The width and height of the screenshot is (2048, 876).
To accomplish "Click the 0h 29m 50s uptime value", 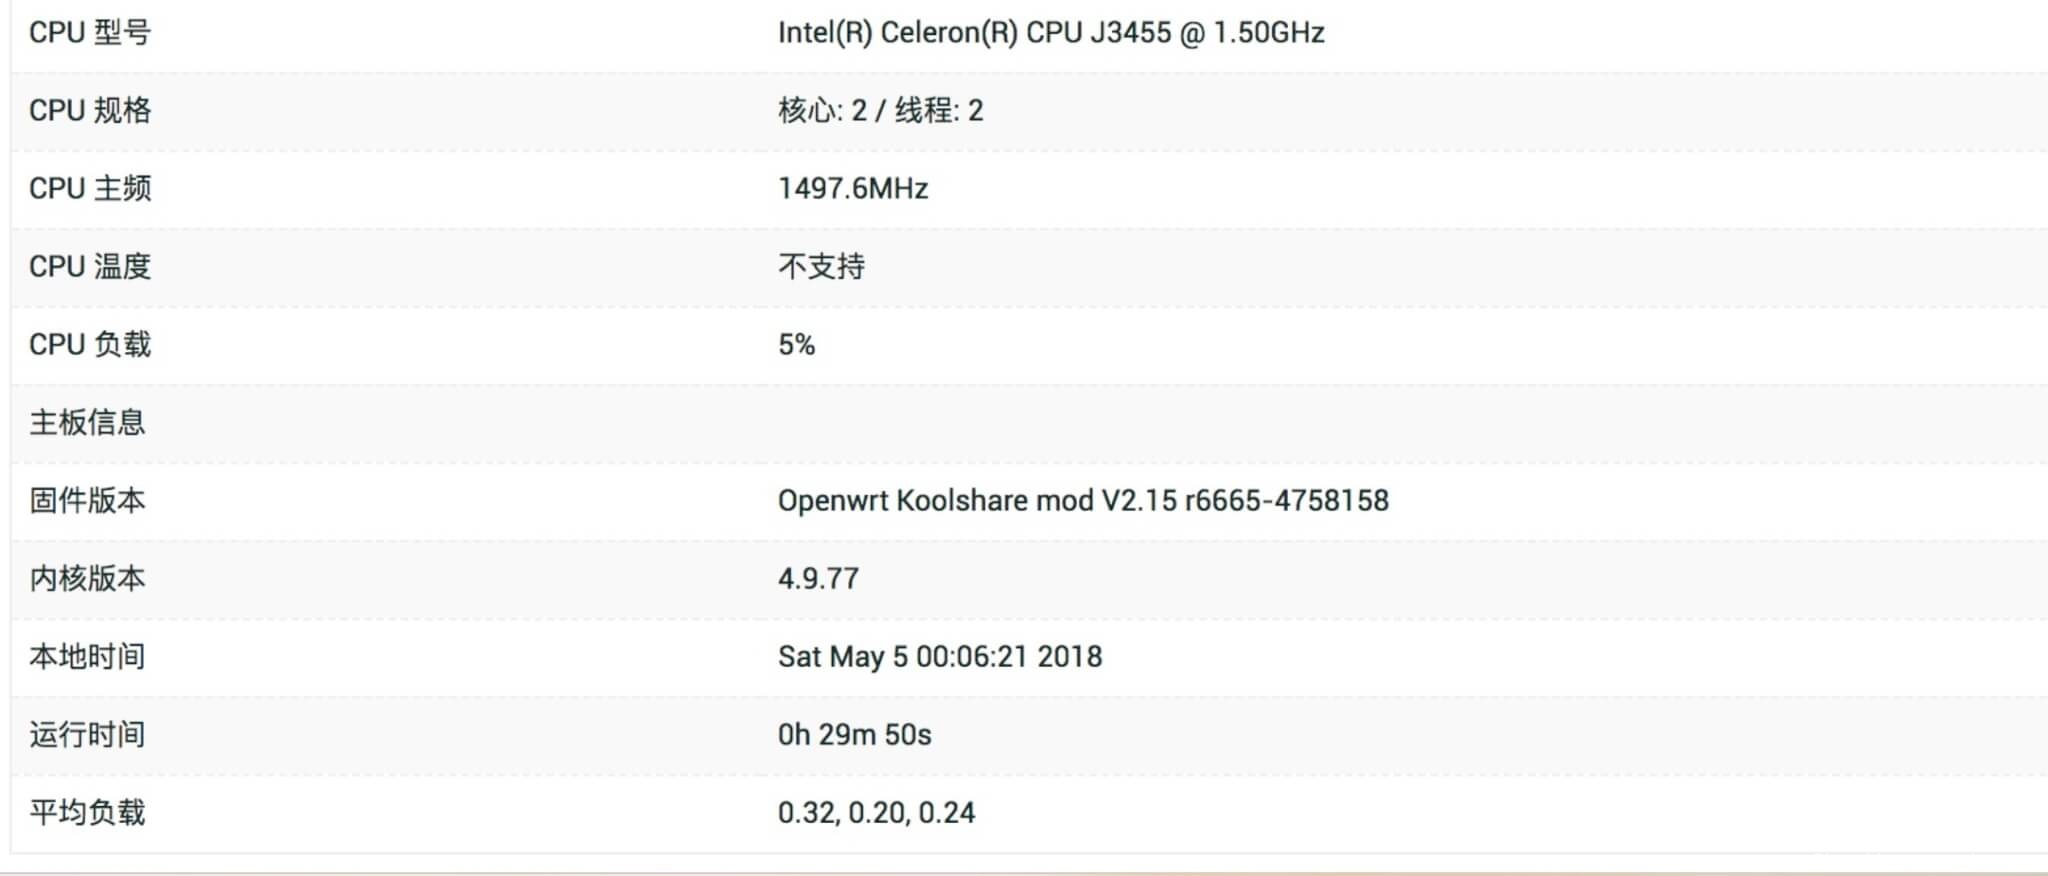I will point(854,734).
